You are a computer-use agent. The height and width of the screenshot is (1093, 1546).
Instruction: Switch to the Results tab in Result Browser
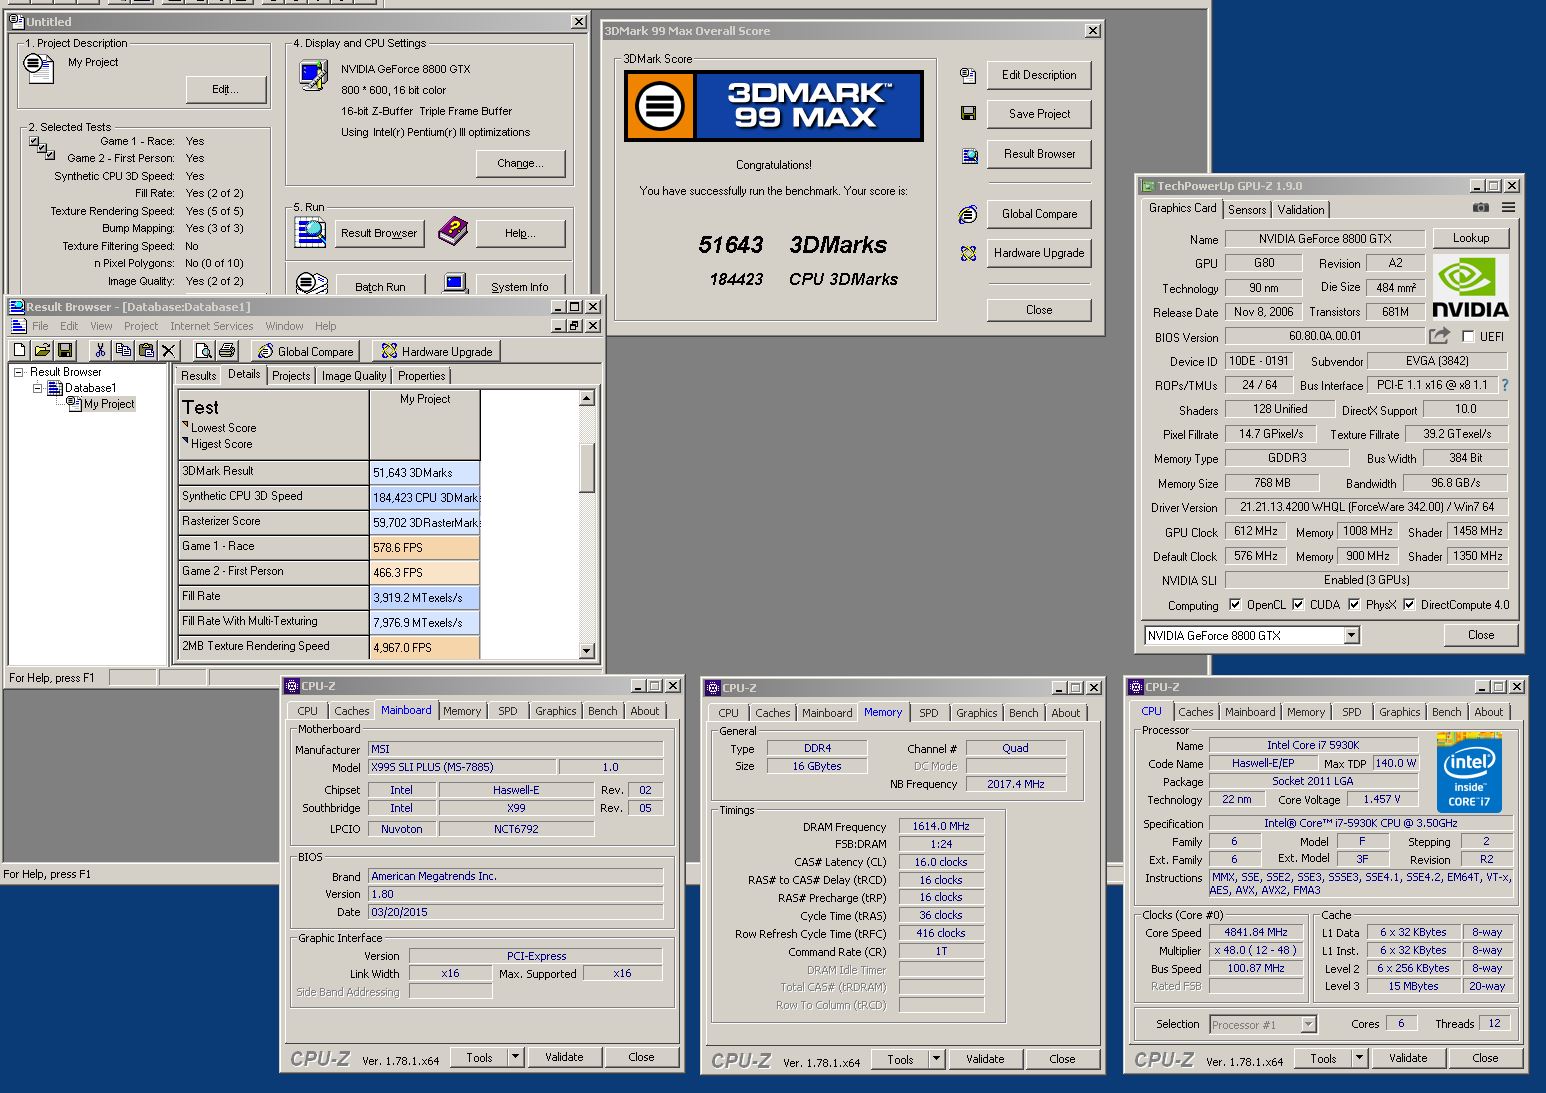pyautogui.click(x=198, y=376)
